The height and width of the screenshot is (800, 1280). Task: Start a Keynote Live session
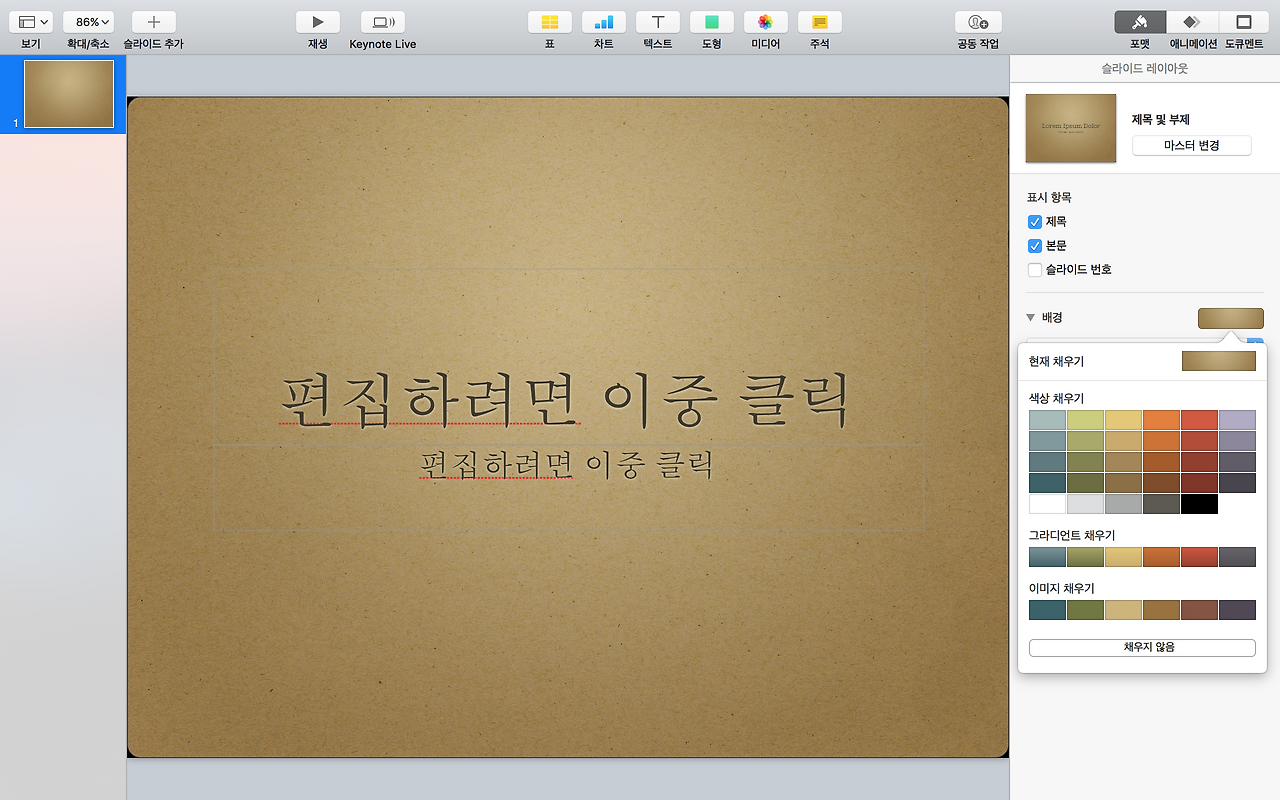click(x=383, y=22)
